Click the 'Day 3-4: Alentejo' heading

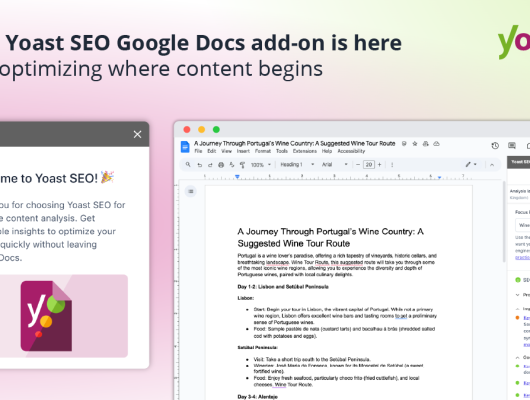tap(258, 397)
